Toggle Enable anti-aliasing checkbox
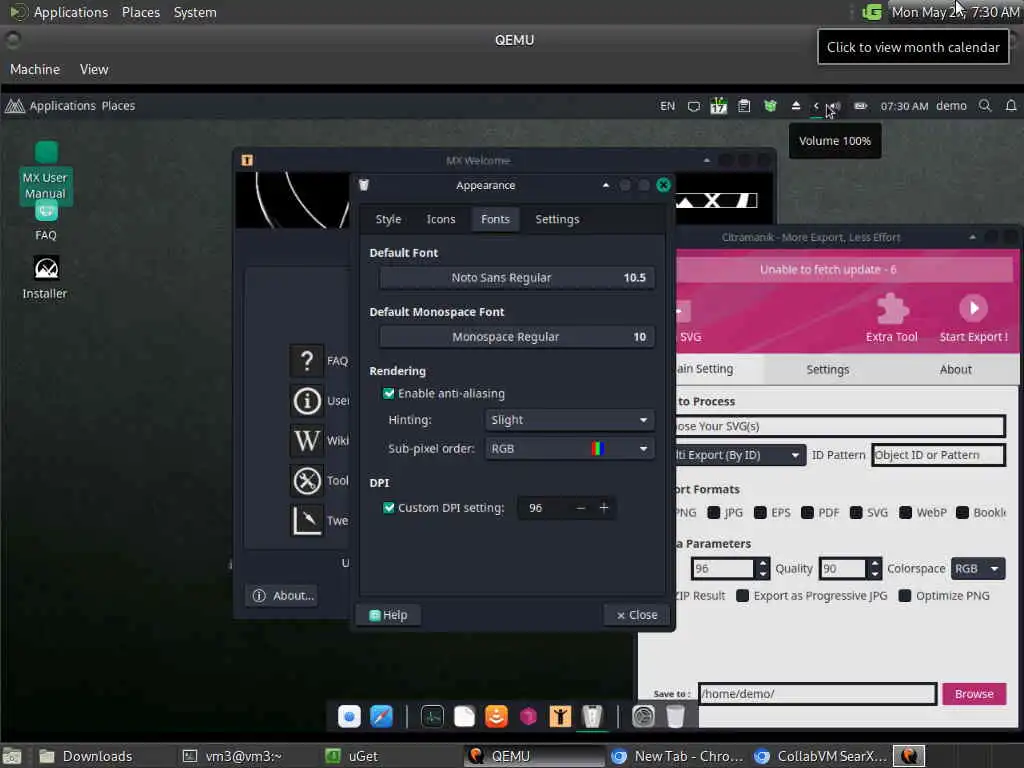Image resolution: width=1024 pixels, height=768 pixels. pos(389,394)
